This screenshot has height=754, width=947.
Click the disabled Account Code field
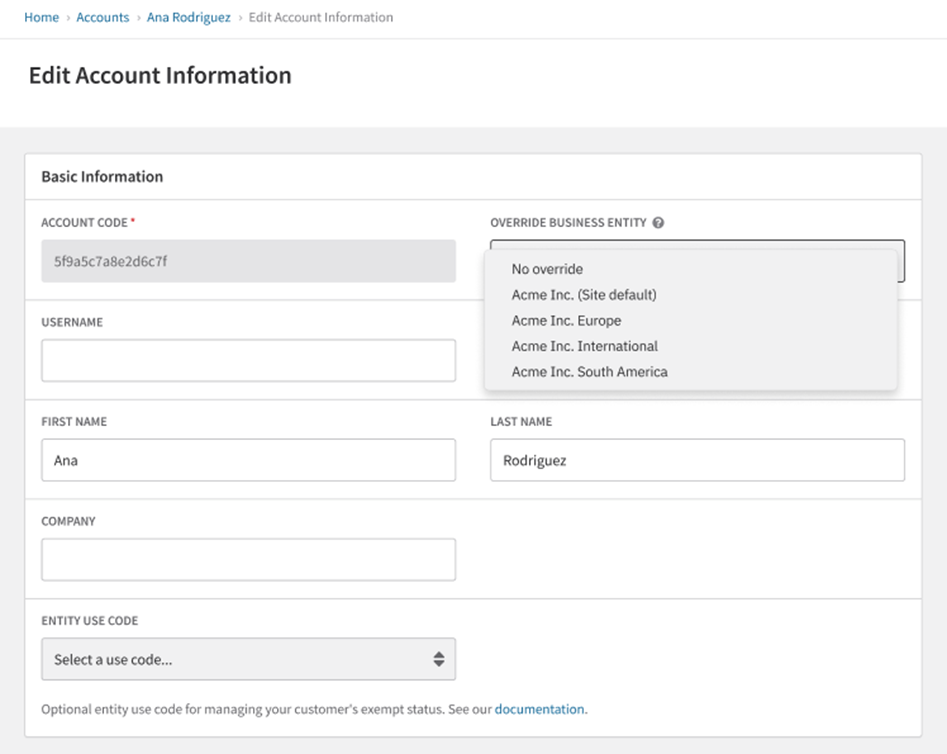[248, 261]
